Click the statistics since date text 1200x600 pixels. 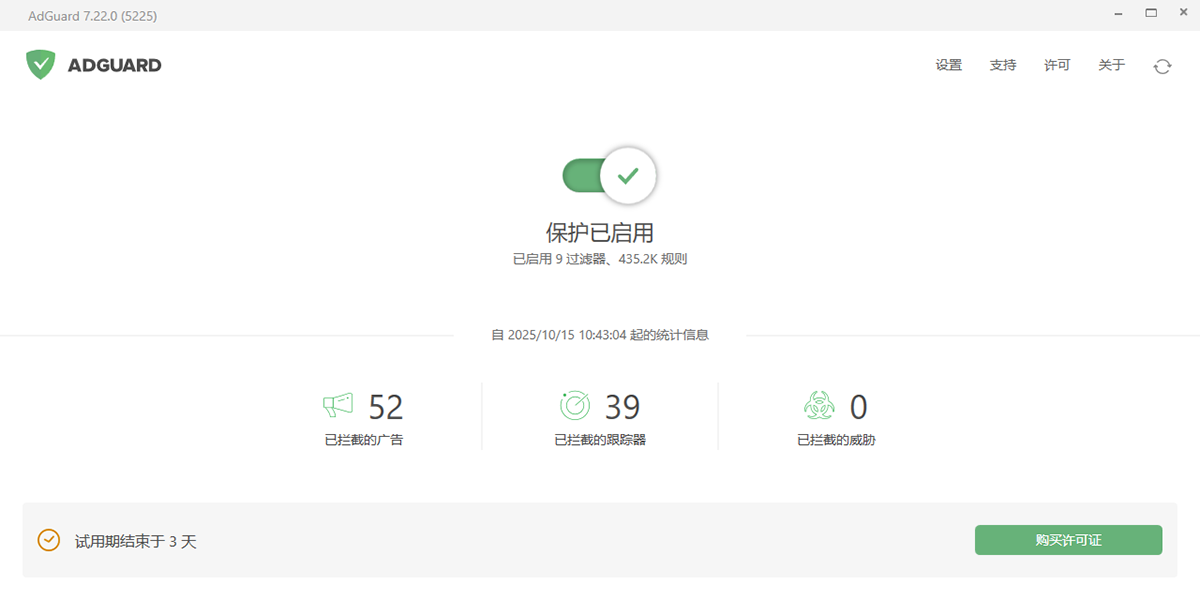[600, 335]
